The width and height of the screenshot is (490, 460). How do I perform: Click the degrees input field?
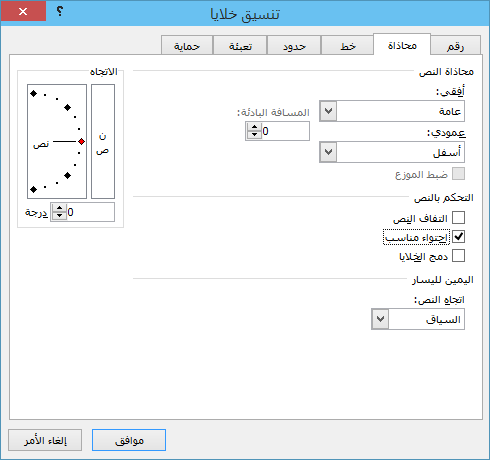pos(90,212)
